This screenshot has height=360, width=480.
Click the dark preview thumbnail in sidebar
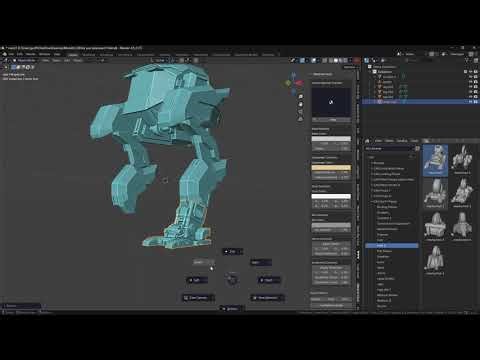point(331,102)
